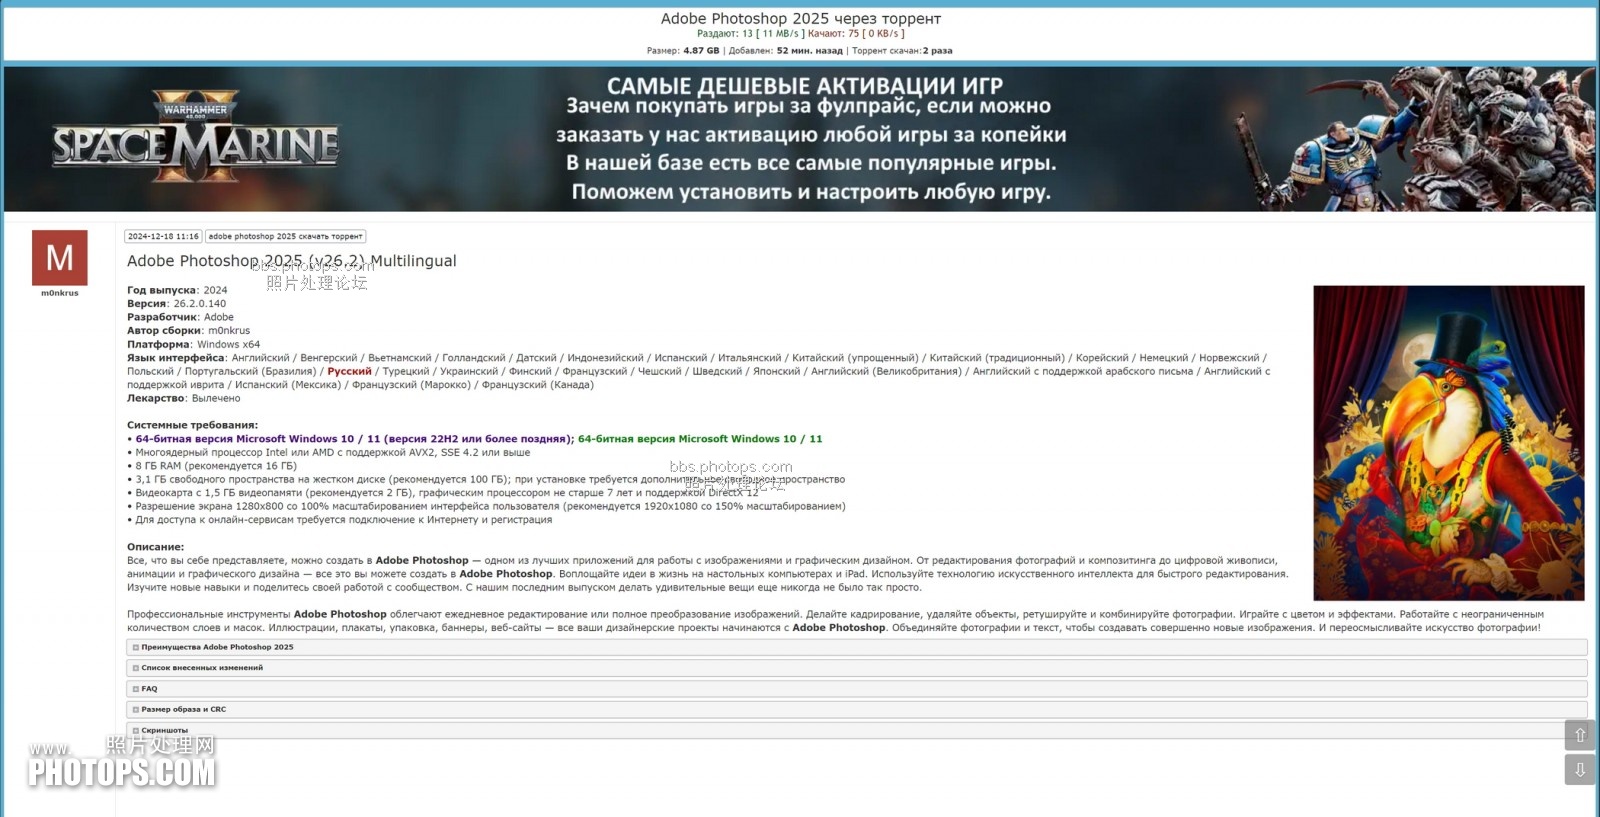
Task: Click the post date tag 2024-12-18 11:16
Action: (x=163, y=237)
